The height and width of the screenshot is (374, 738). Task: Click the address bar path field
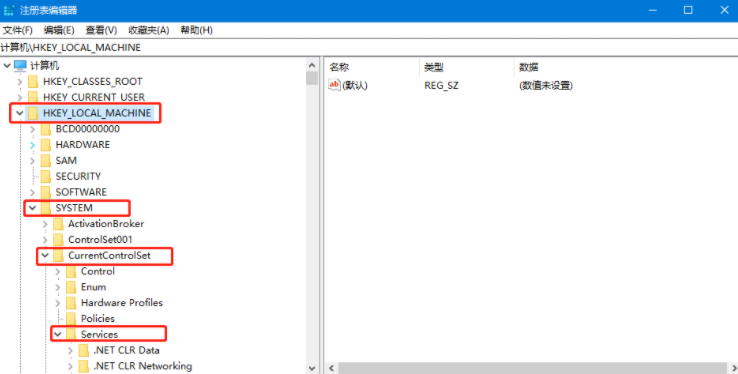point(369,48)
